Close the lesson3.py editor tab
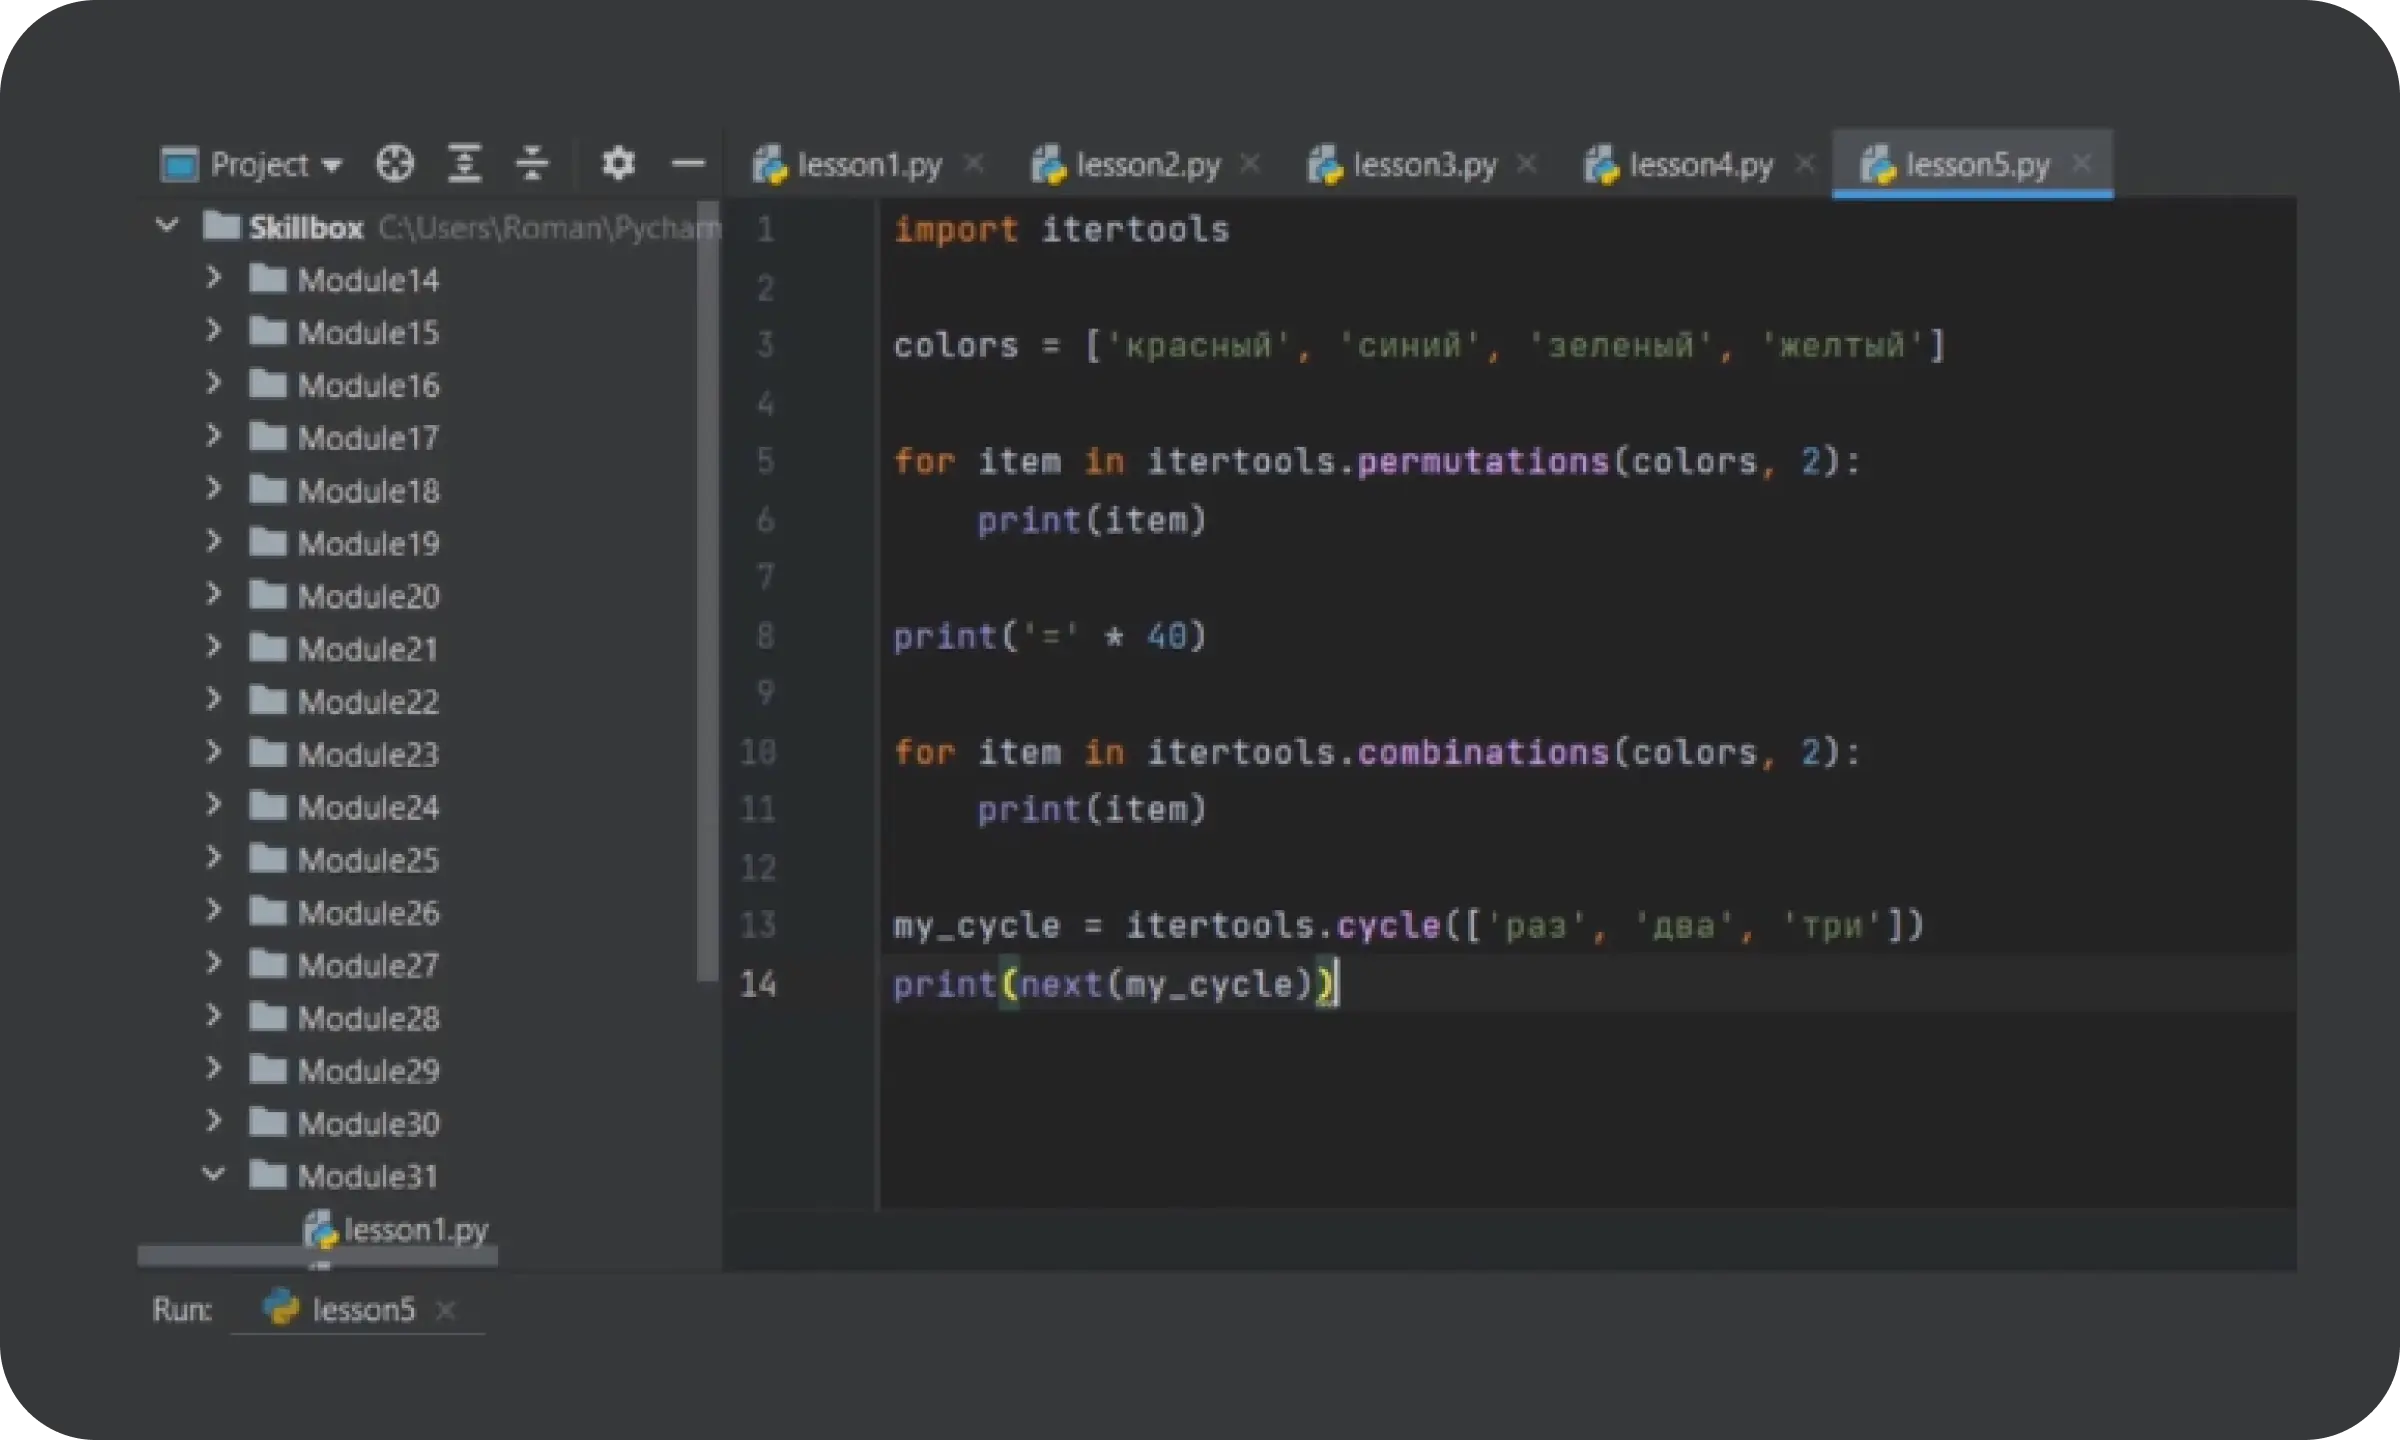The width and height of the screenshot is (2400, 1440). point(1526,163)
